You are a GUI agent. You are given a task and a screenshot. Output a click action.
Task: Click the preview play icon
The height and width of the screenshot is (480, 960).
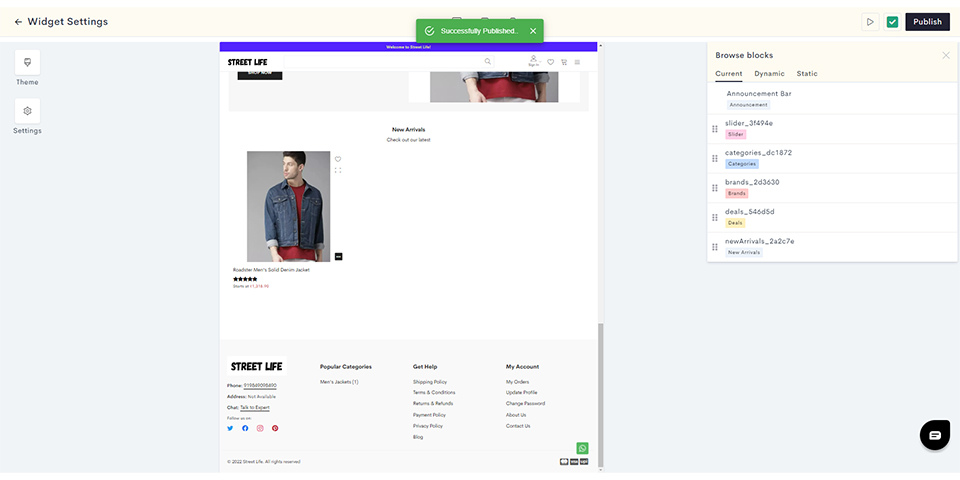(870, 21)
